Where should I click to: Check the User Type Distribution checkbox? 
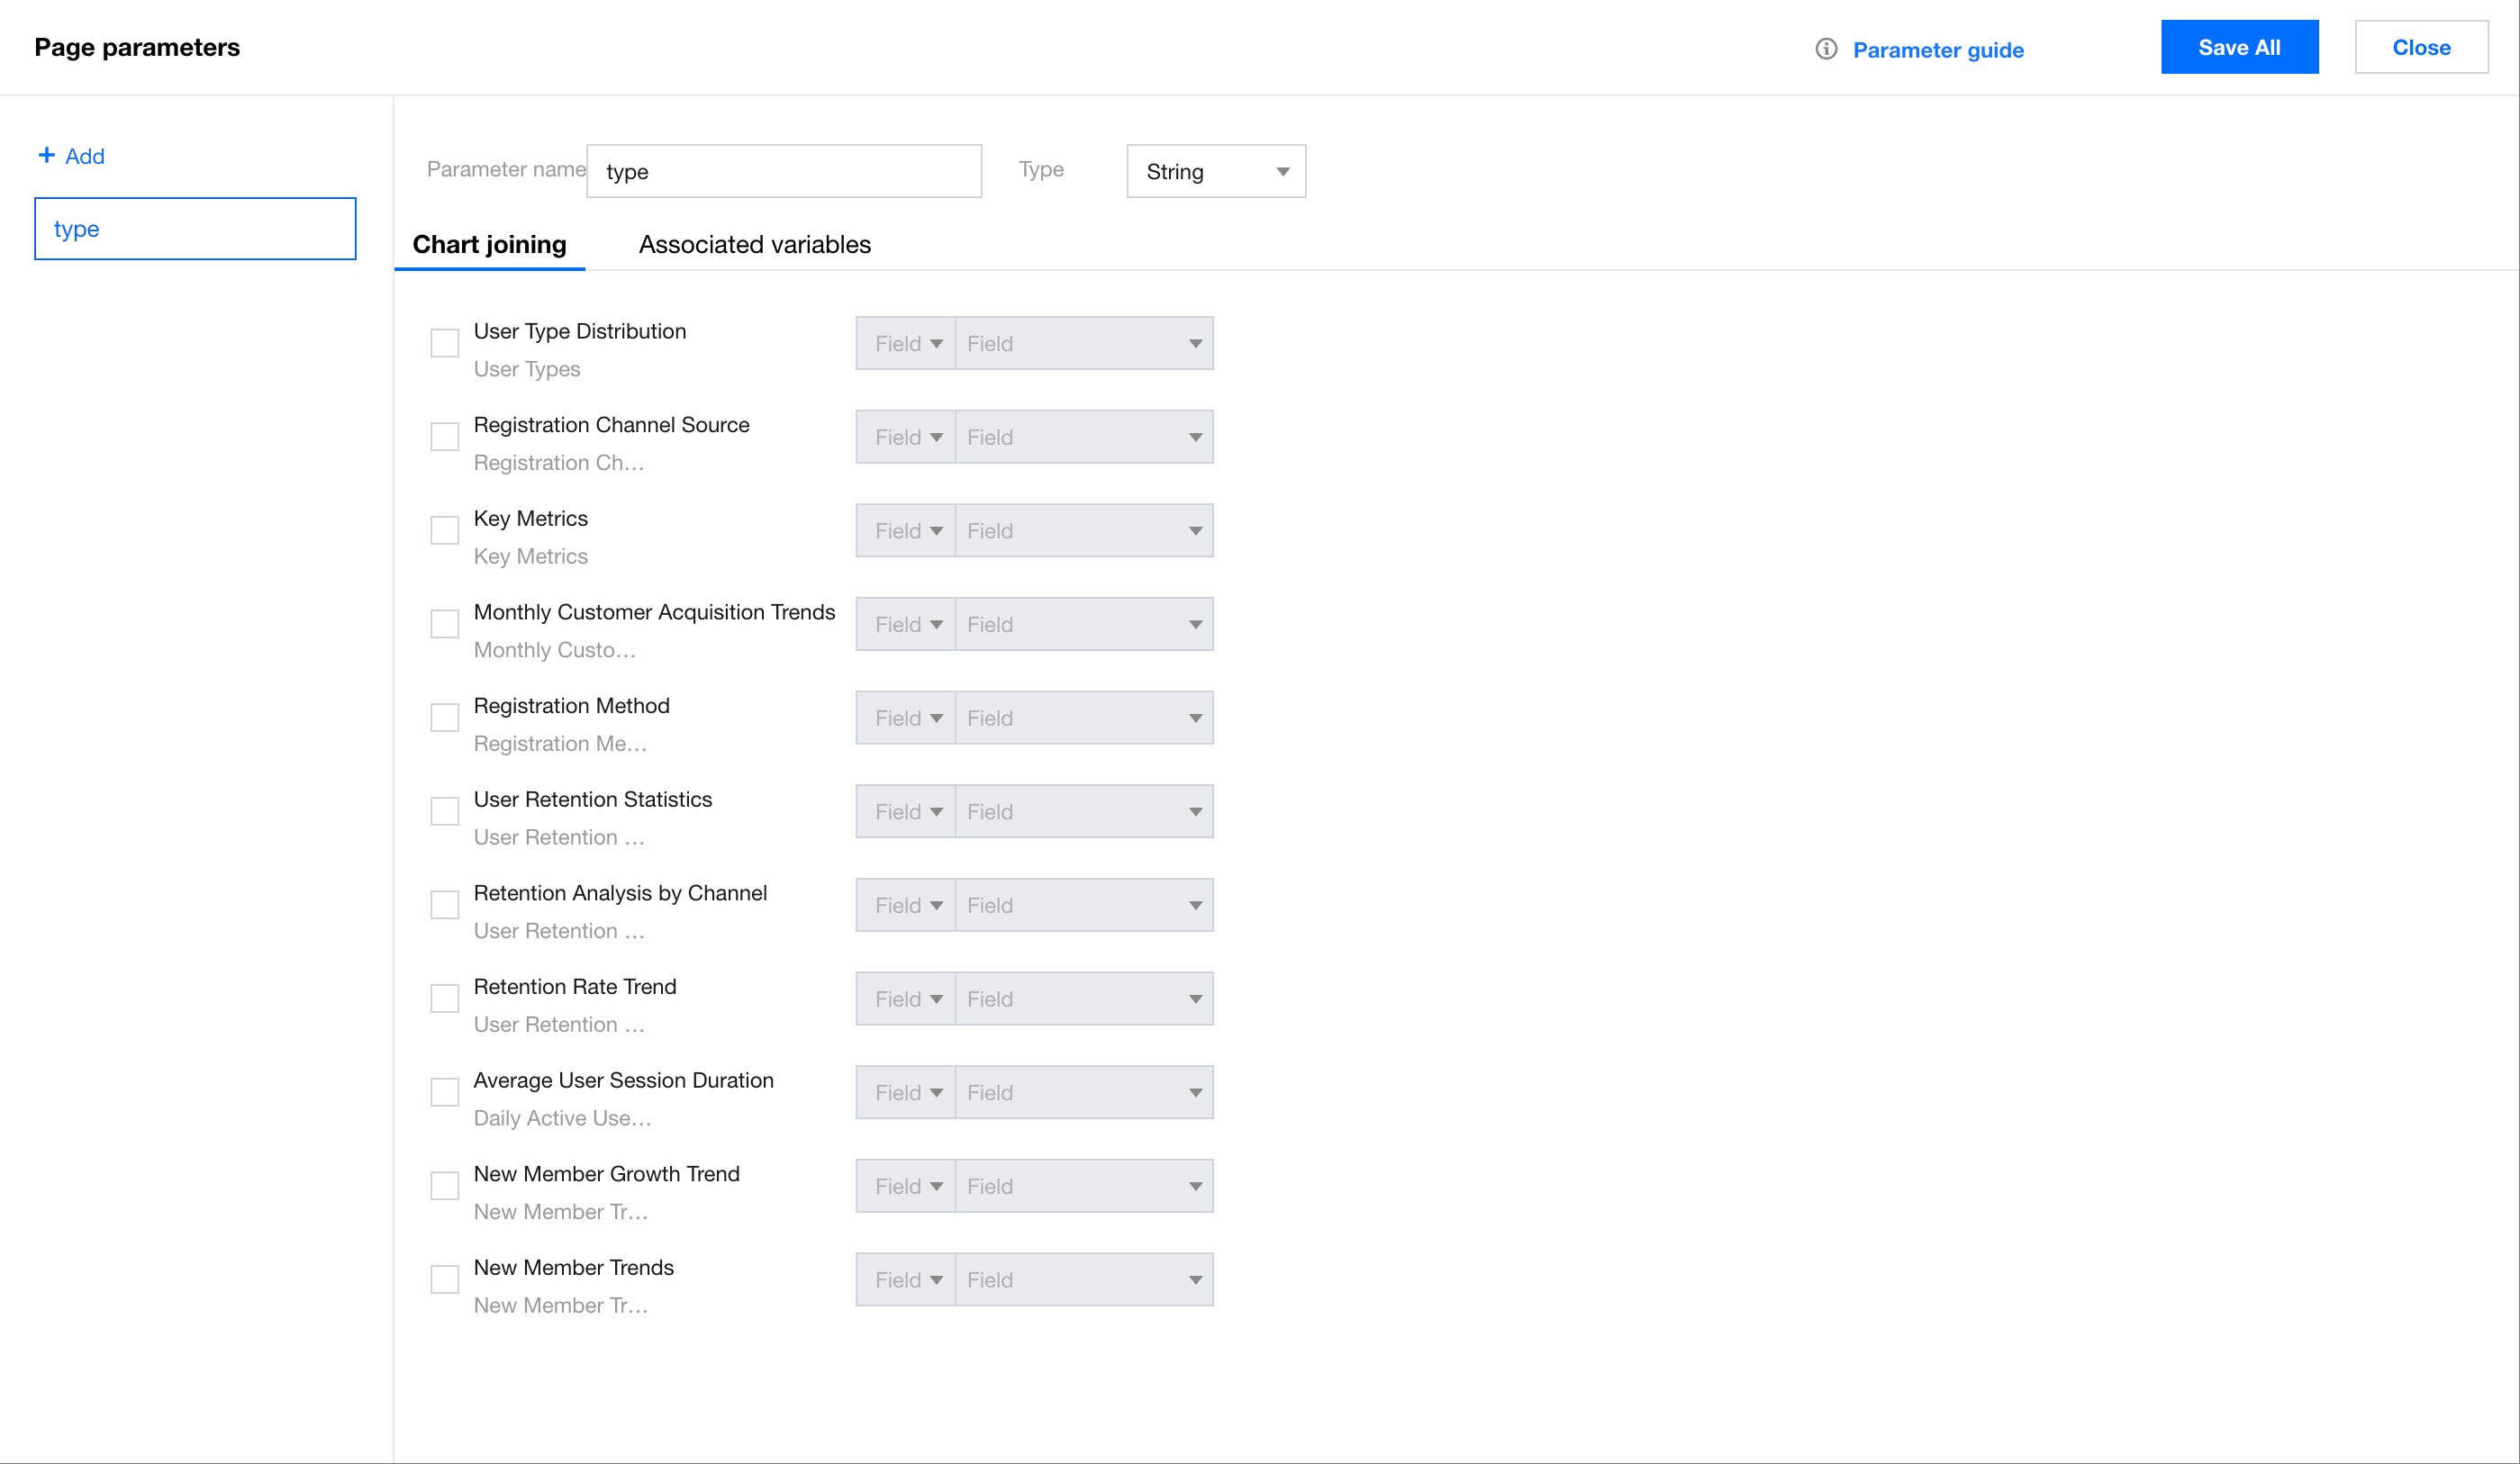444,343
